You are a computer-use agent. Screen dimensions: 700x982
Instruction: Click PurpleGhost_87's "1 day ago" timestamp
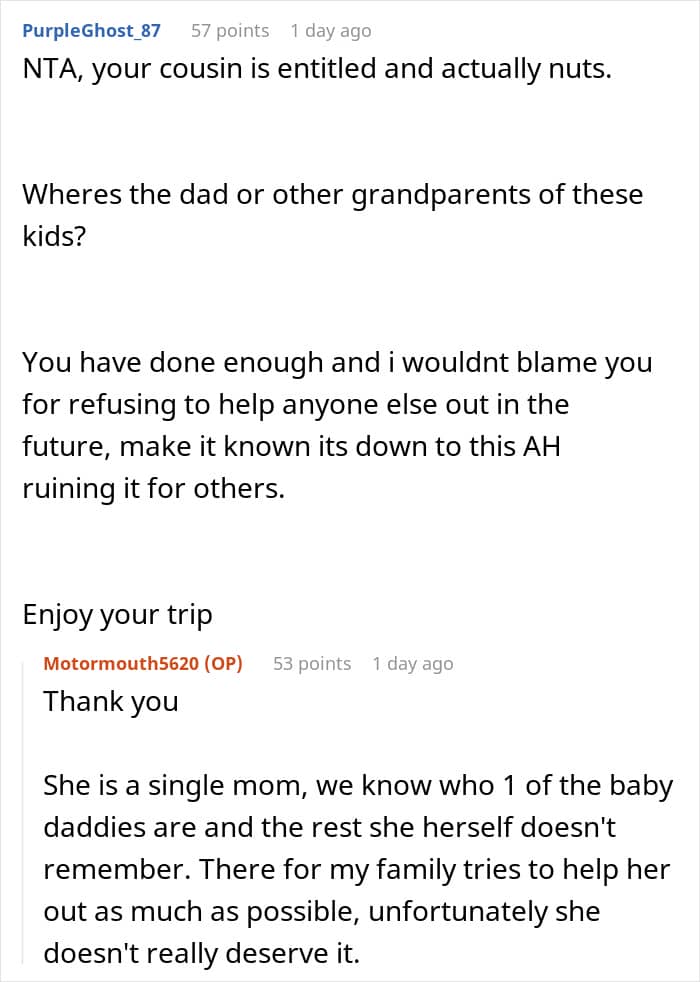click(331, 31)
